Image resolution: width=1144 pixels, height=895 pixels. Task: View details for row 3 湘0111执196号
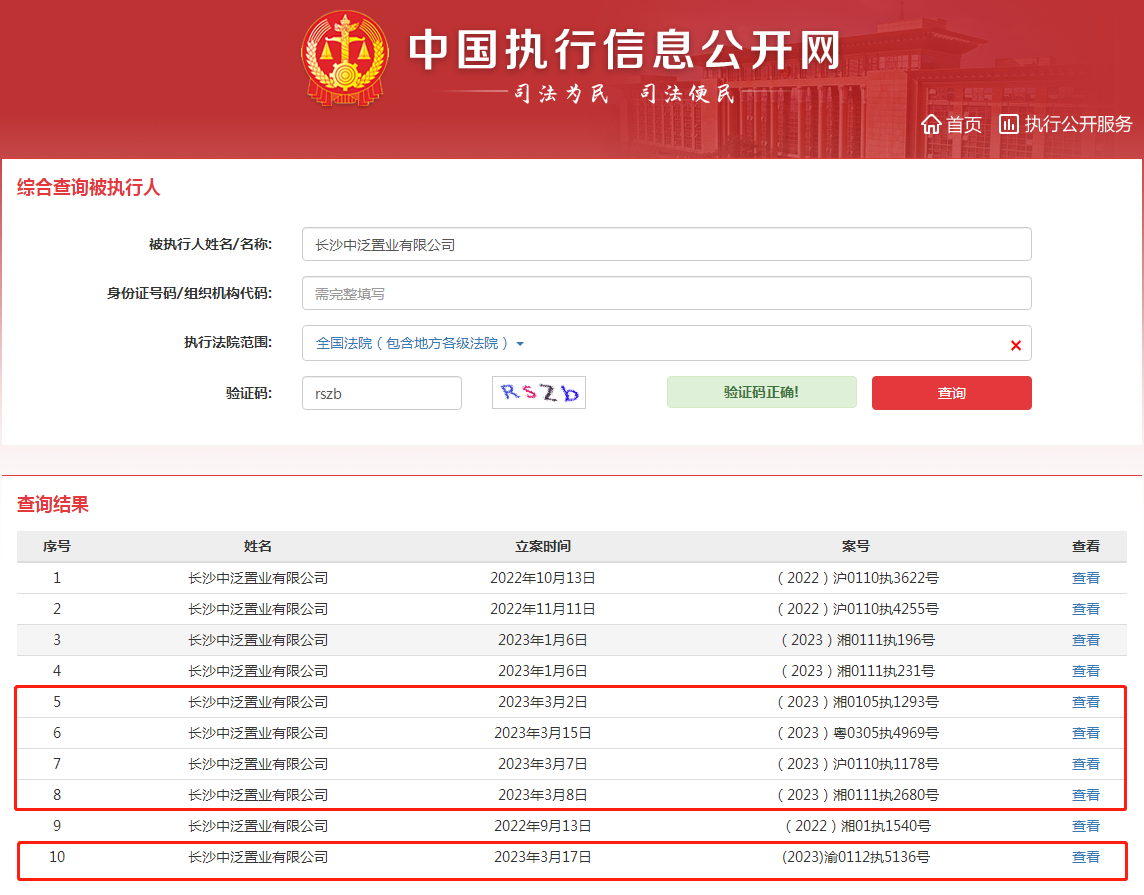pos(1085,640)
